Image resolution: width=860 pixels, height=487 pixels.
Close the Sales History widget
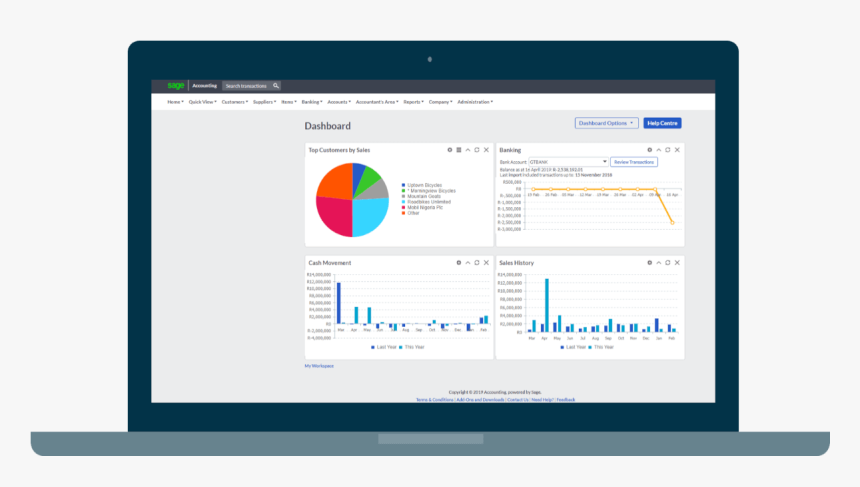[x=677, y=263]
